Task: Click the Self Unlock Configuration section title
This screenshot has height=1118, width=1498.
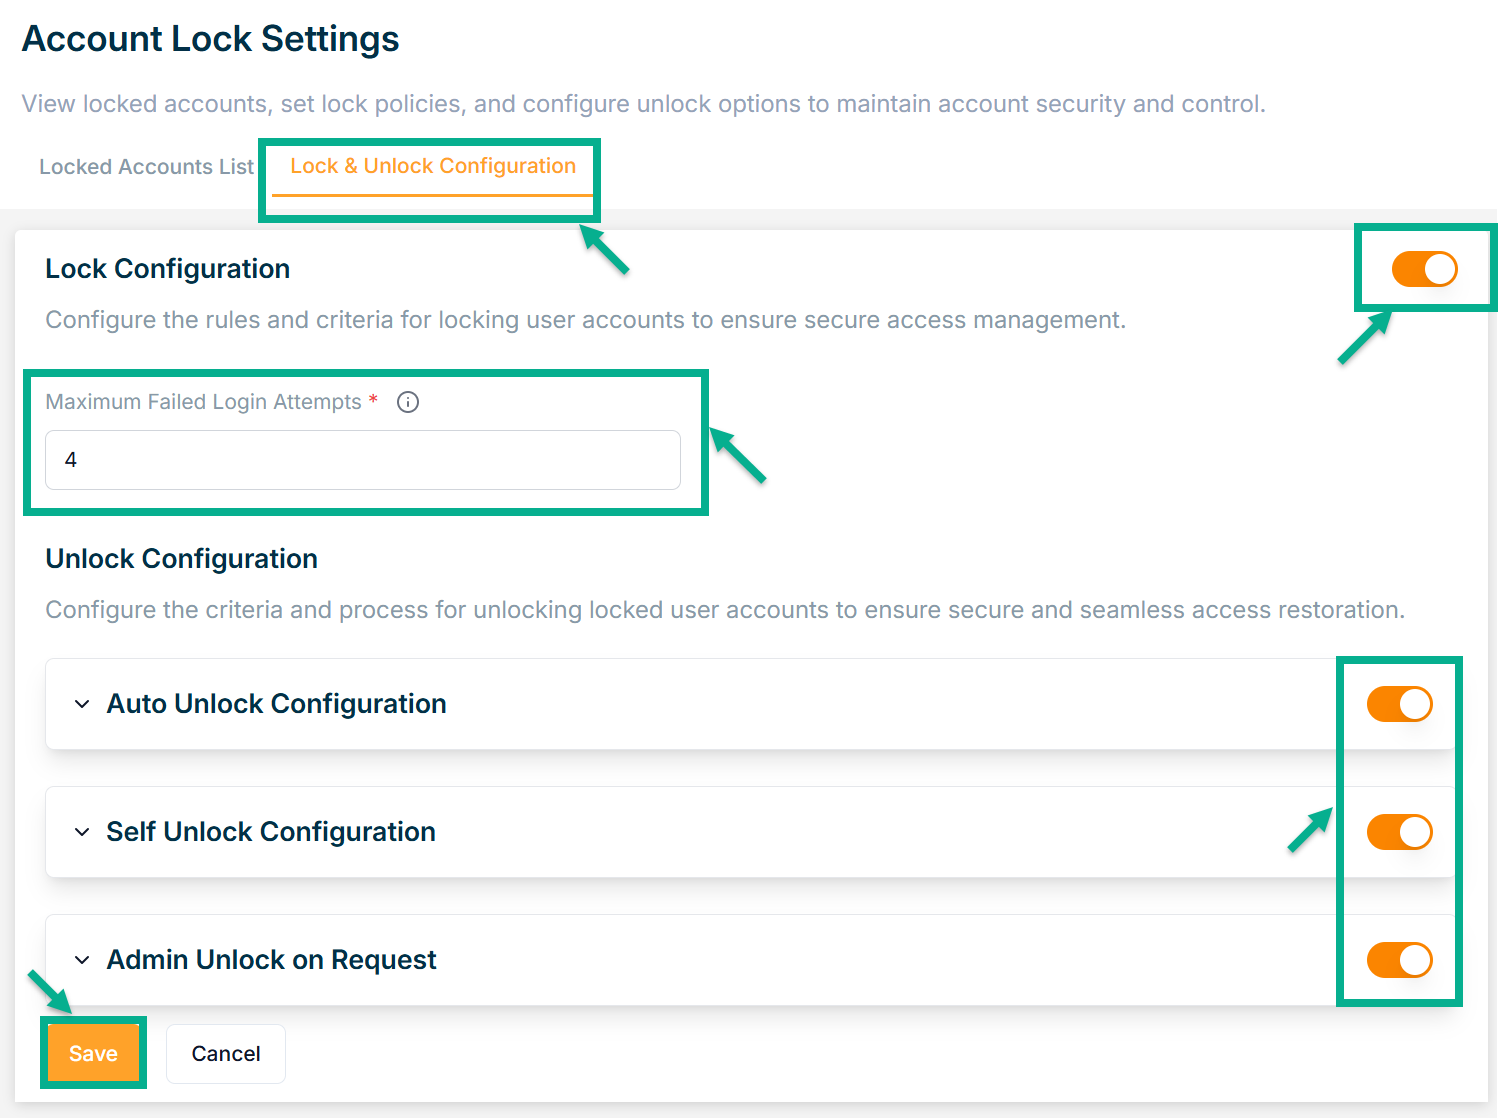Action: [x=271, y=832]
